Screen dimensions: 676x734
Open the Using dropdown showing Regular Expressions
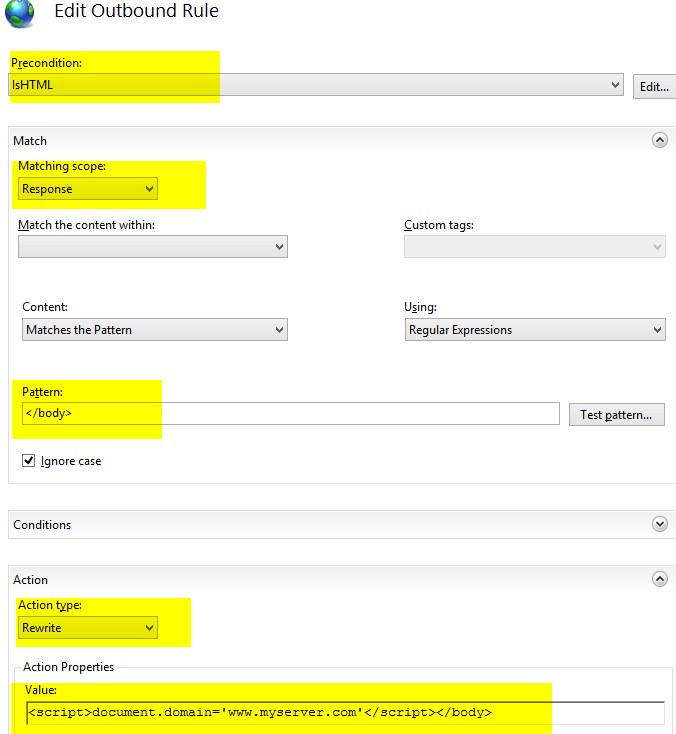click(535, 330)
